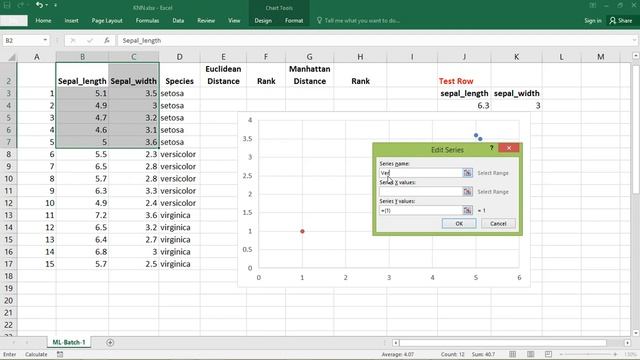640x360 pixels.
Task: Open the Ribbon Display Options icon
Action: coord(592,5)
